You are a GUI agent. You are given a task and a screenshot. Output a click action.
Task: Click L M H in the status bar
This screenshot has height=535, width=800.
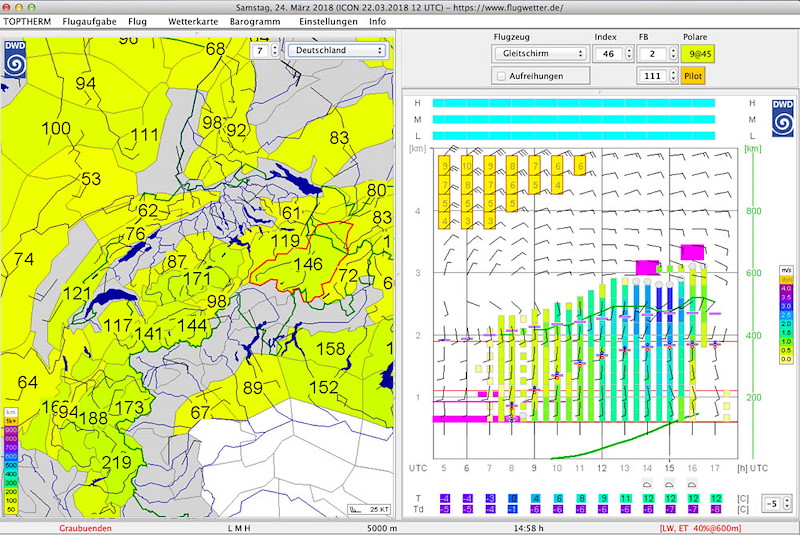point(239,528)
